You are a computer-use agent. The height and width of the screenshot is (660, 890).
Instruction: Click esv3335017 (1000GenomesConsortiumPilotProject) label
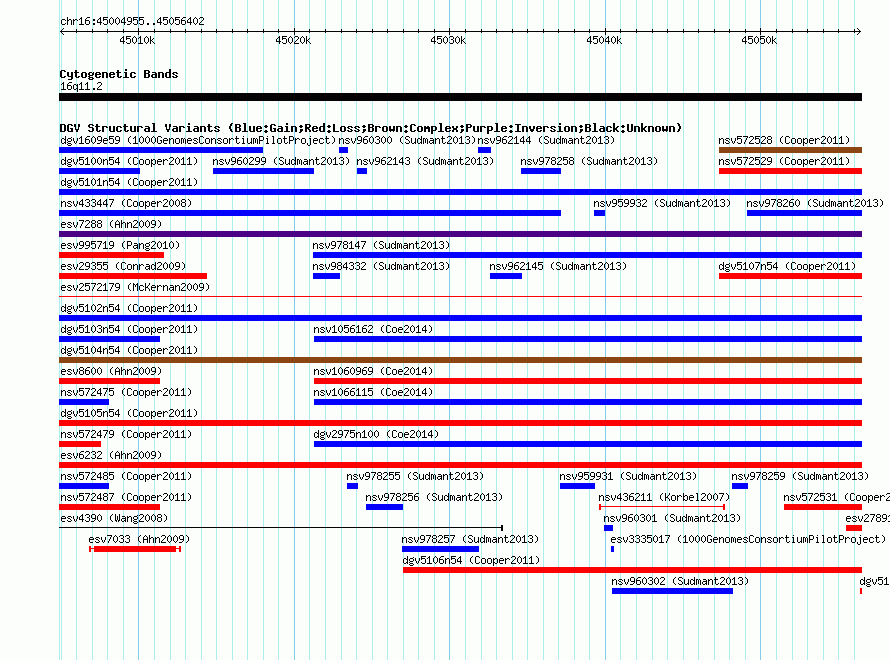point(748,539)
